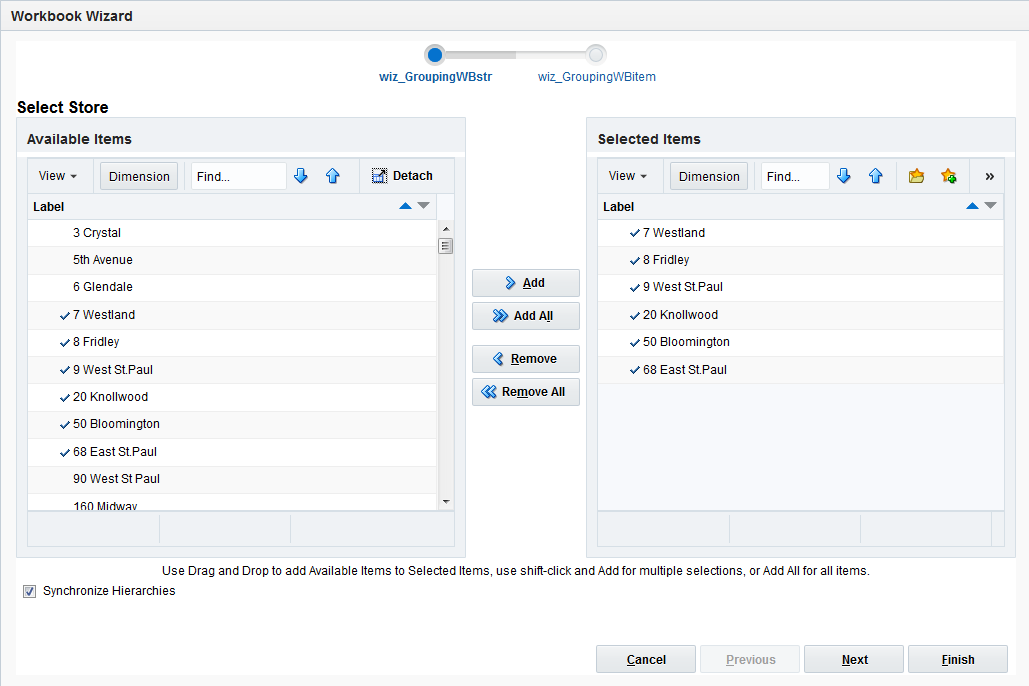Select 9 West St.Paul in Selected Items
Screen dimensions: 1029x686
[801, 288]
